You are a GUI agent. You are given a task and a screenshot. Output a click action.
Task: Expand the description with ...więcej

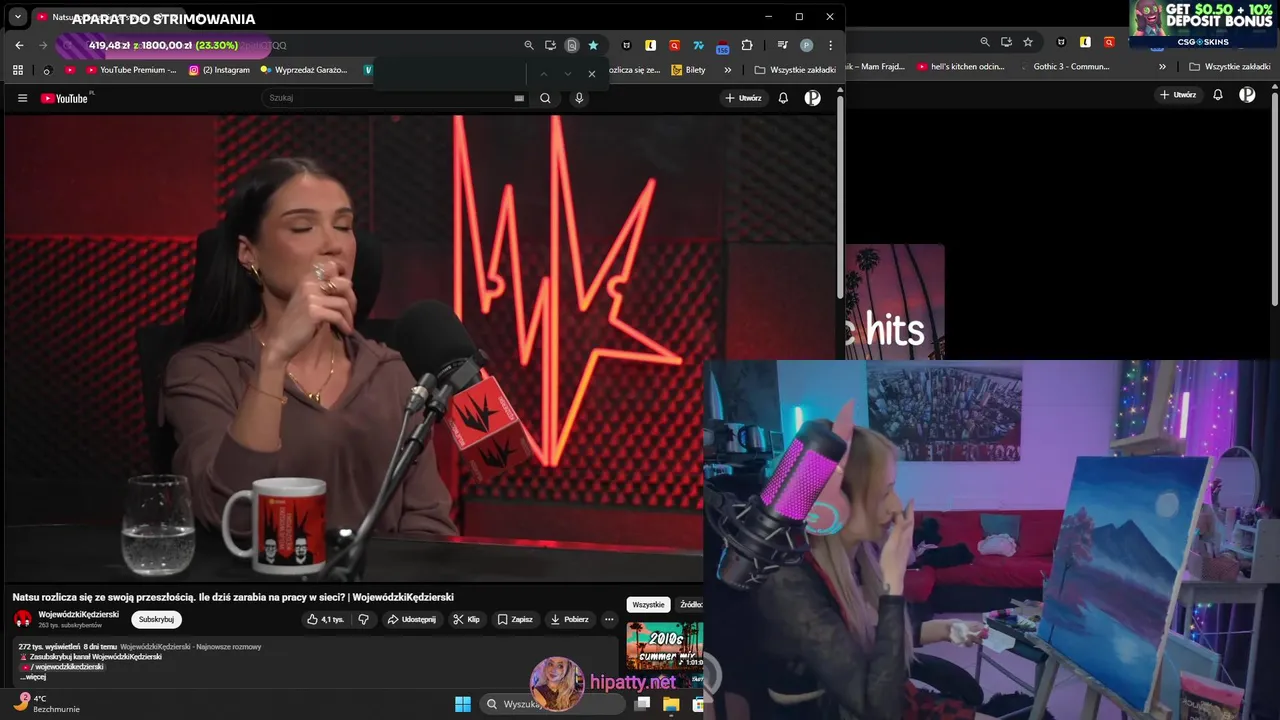pyautogui.click(x=33, y=677)
